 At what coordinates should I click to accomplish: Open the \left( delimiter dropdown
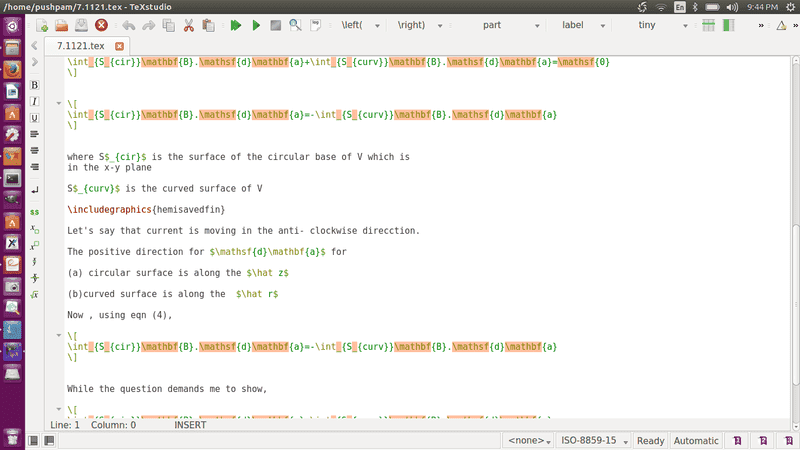(358, 25)
